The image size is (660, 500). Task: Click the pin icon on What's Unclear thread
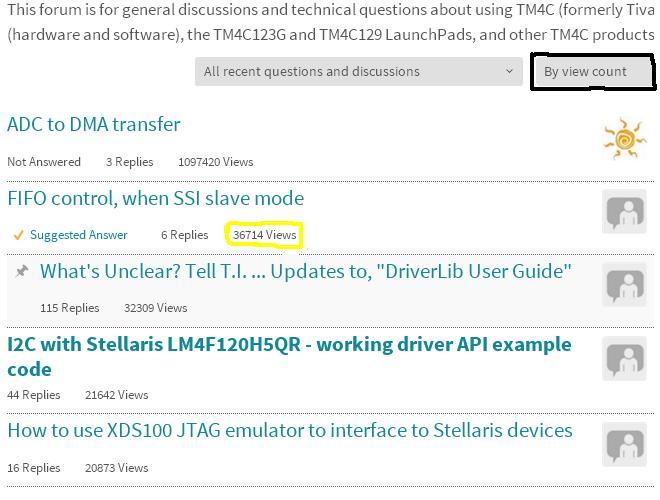click(22, 271)
